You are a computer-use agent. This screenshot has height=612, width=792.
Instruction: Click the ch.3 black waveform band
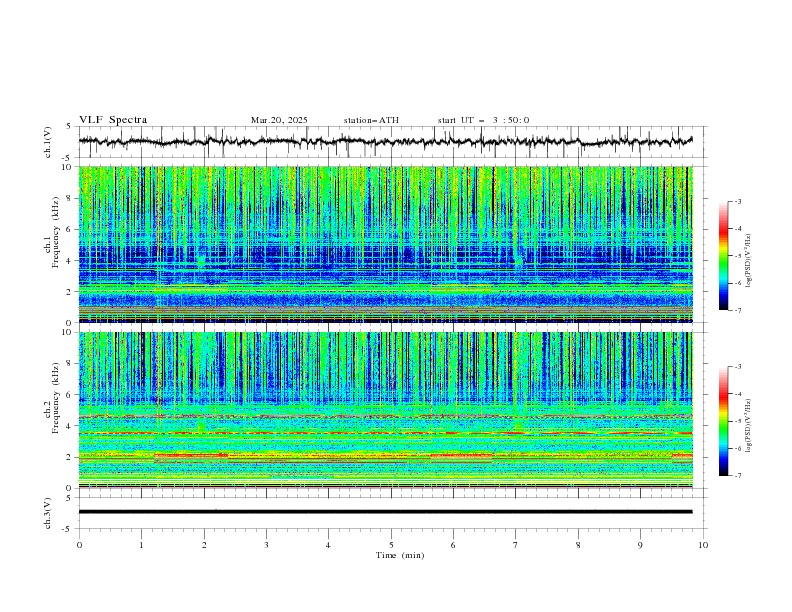coord(385,512)
